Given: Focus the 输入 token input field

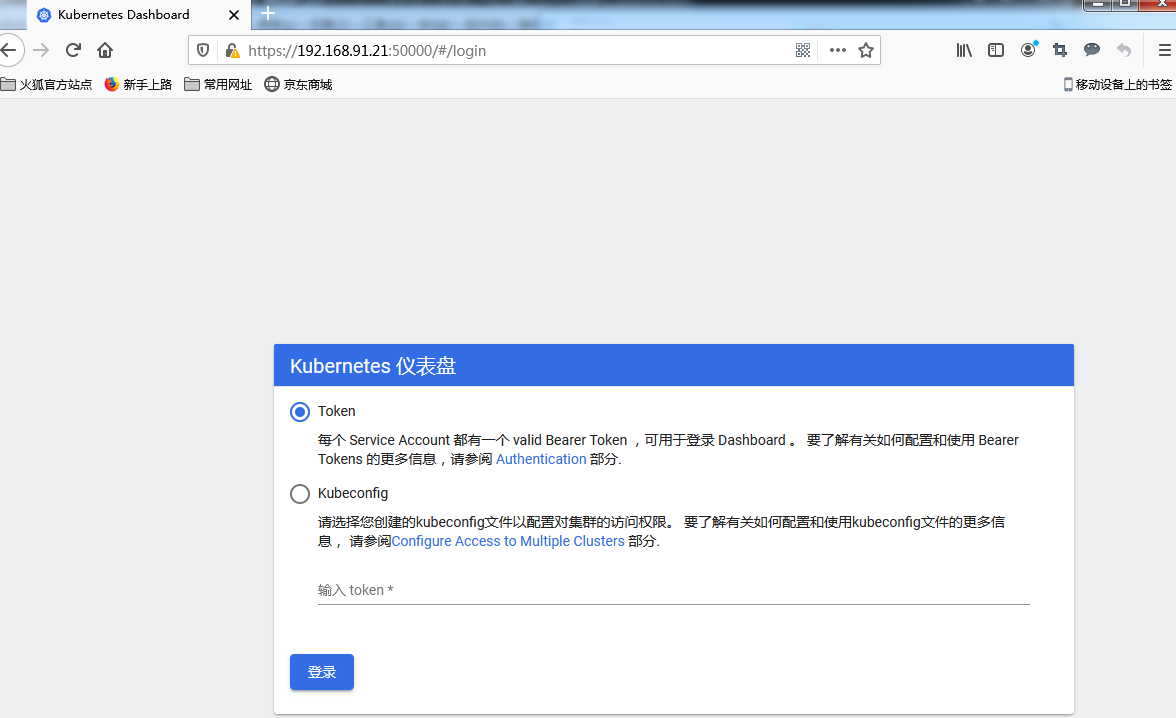Looking at the screenshot, I should (674, 590).
